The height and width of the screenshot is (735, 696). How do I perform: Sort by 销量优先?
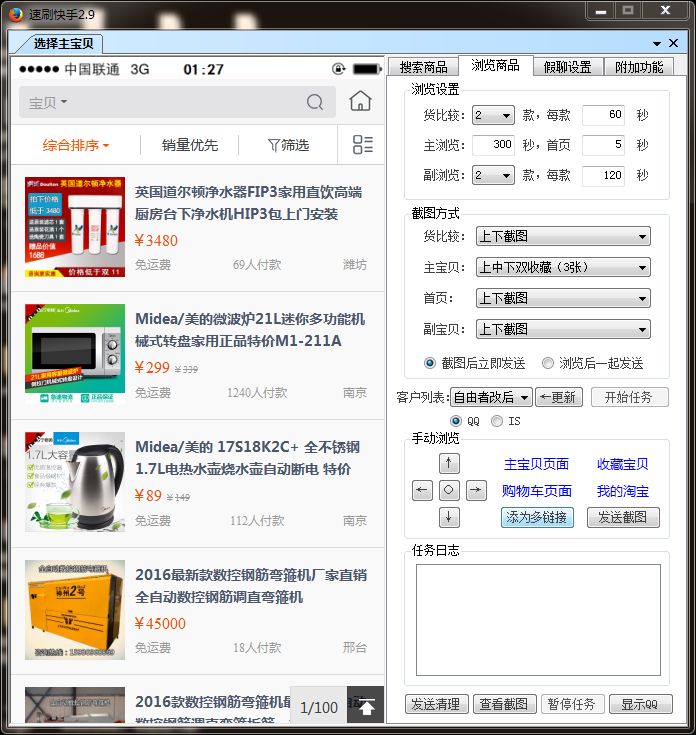[190, 145]
